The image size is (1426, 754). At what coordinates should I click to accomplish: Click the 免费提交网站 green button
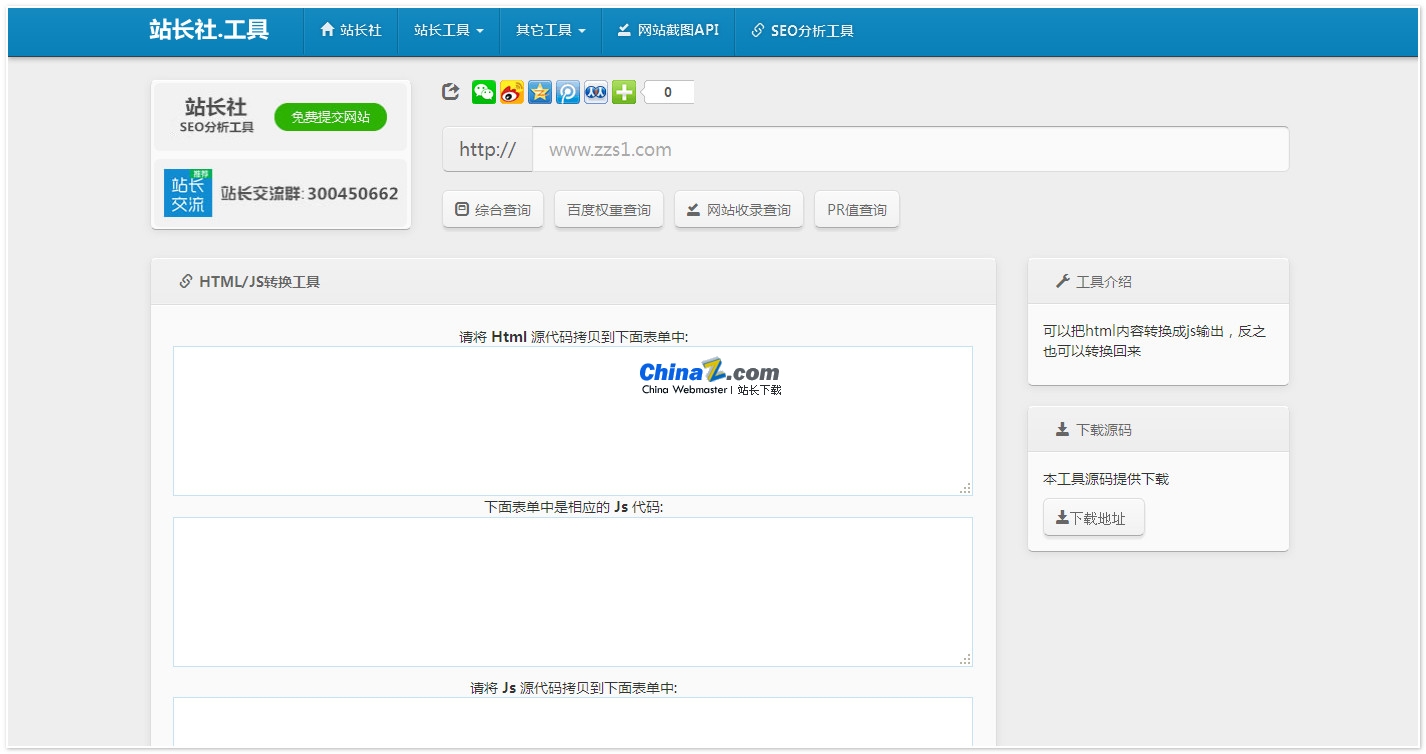(330, 117)
